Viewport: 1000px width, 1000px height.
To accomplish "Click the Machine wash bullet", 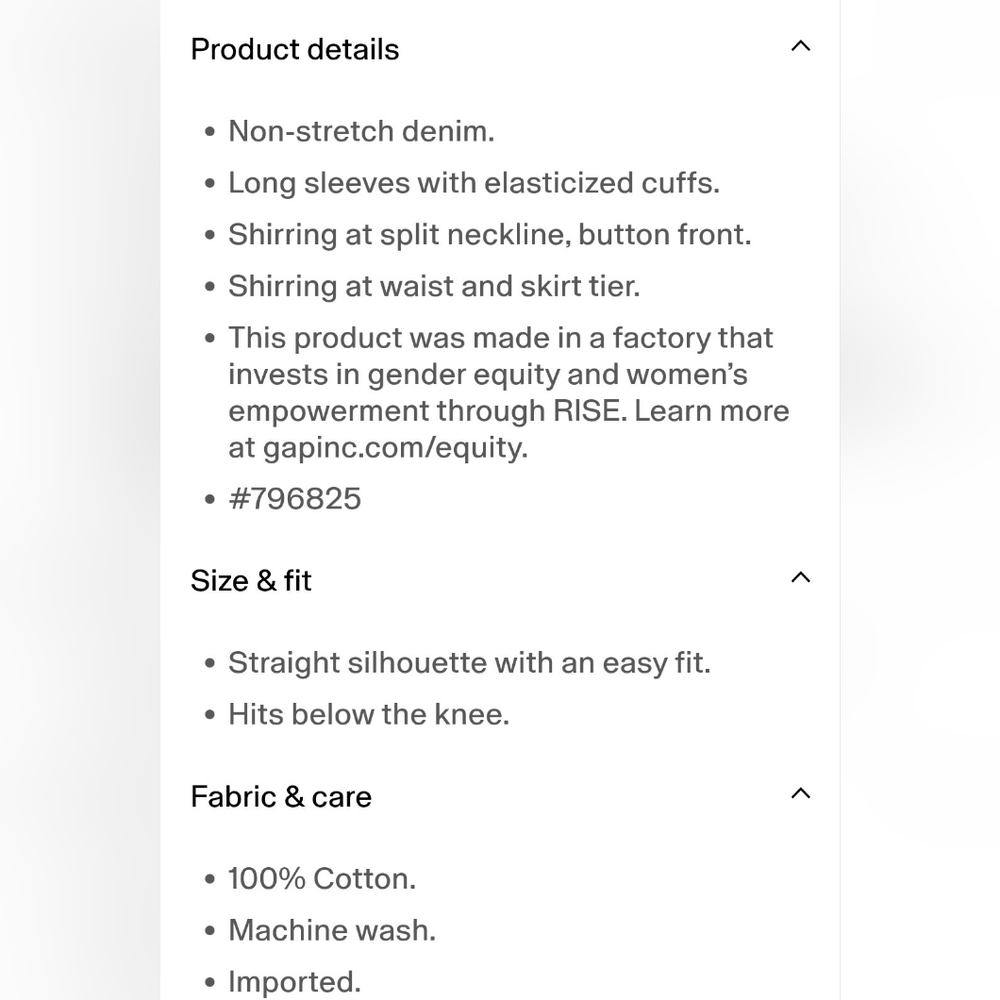I will (332, 930).
